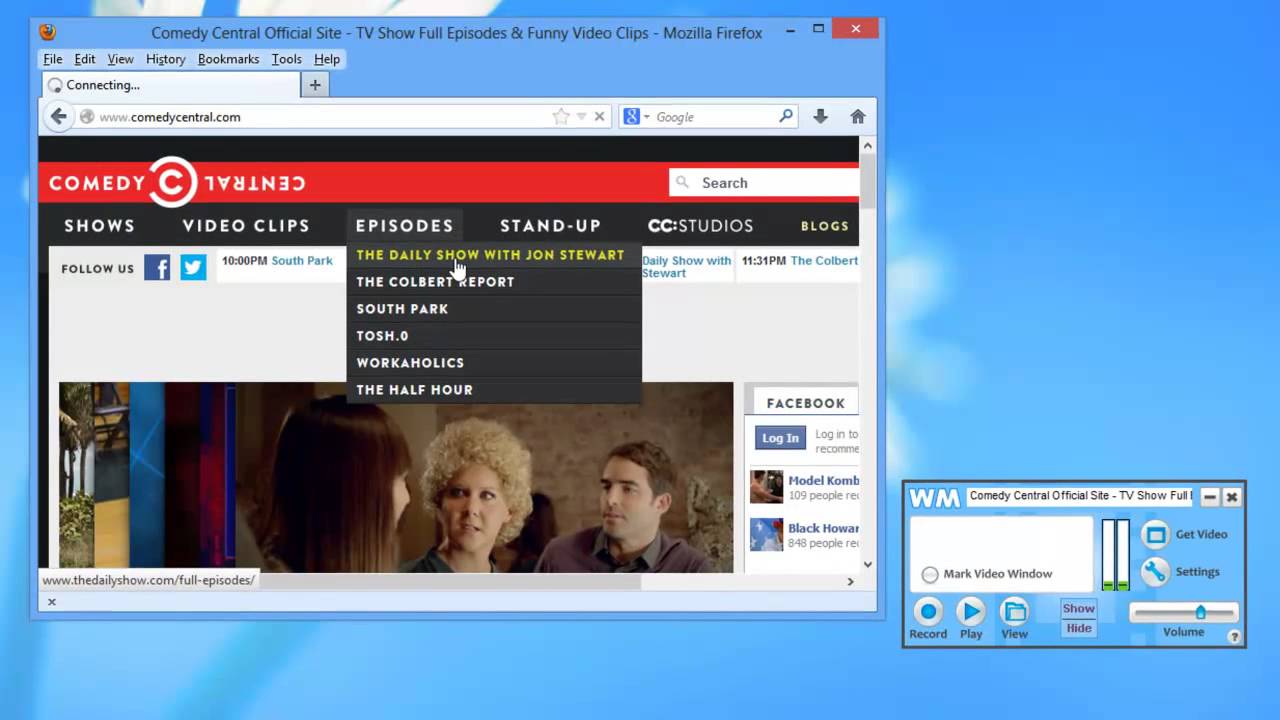Screen dimensions: 1280x720
Task: Go to Firefox home page icon
Action: pyautogui.click(x=858, y=117)
